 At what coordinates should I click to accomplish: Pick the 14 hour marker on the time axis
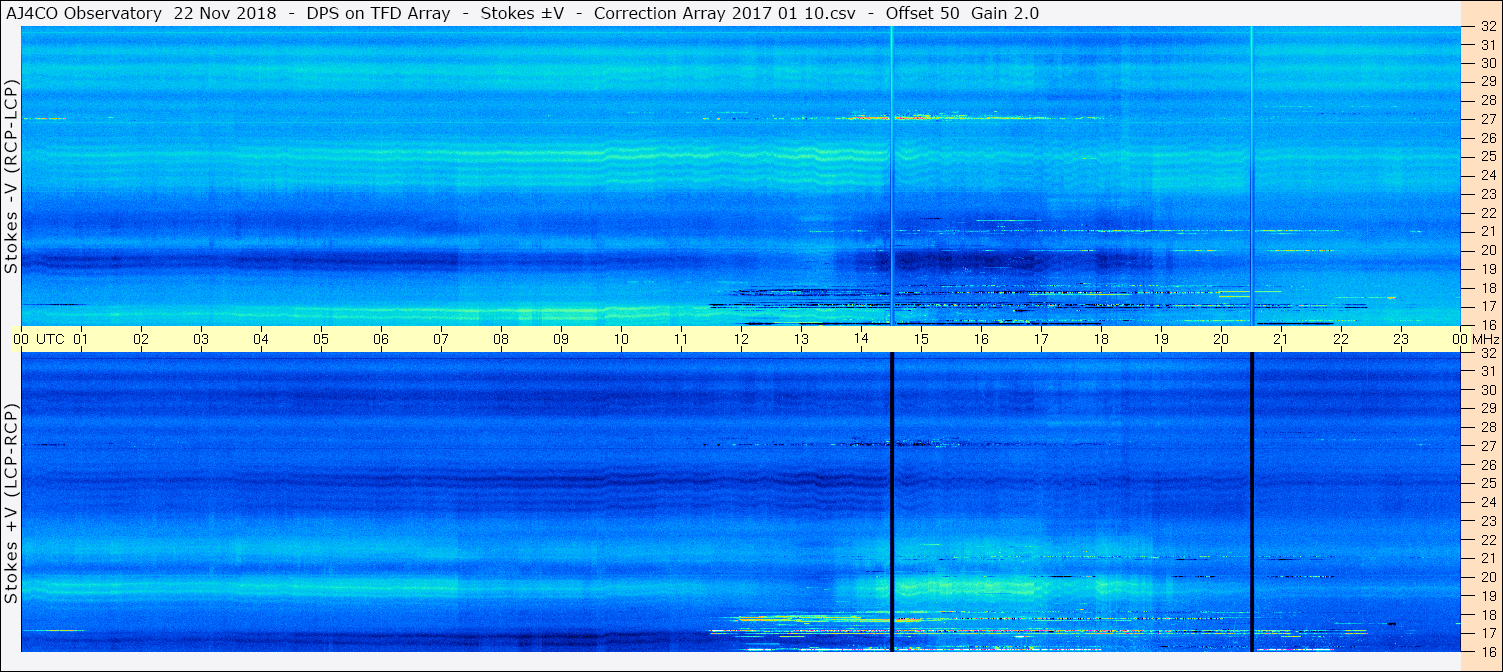pos(861,339)
